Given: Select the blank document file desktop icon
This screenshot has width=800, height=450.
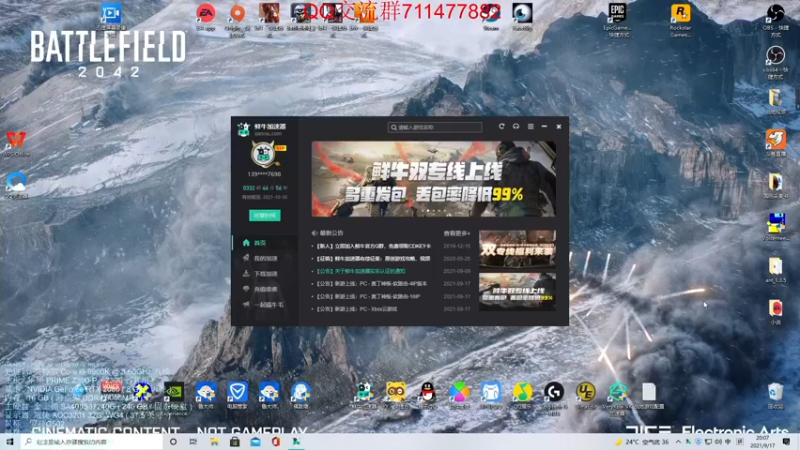Looking at the screenshot, I should (648, 395).
